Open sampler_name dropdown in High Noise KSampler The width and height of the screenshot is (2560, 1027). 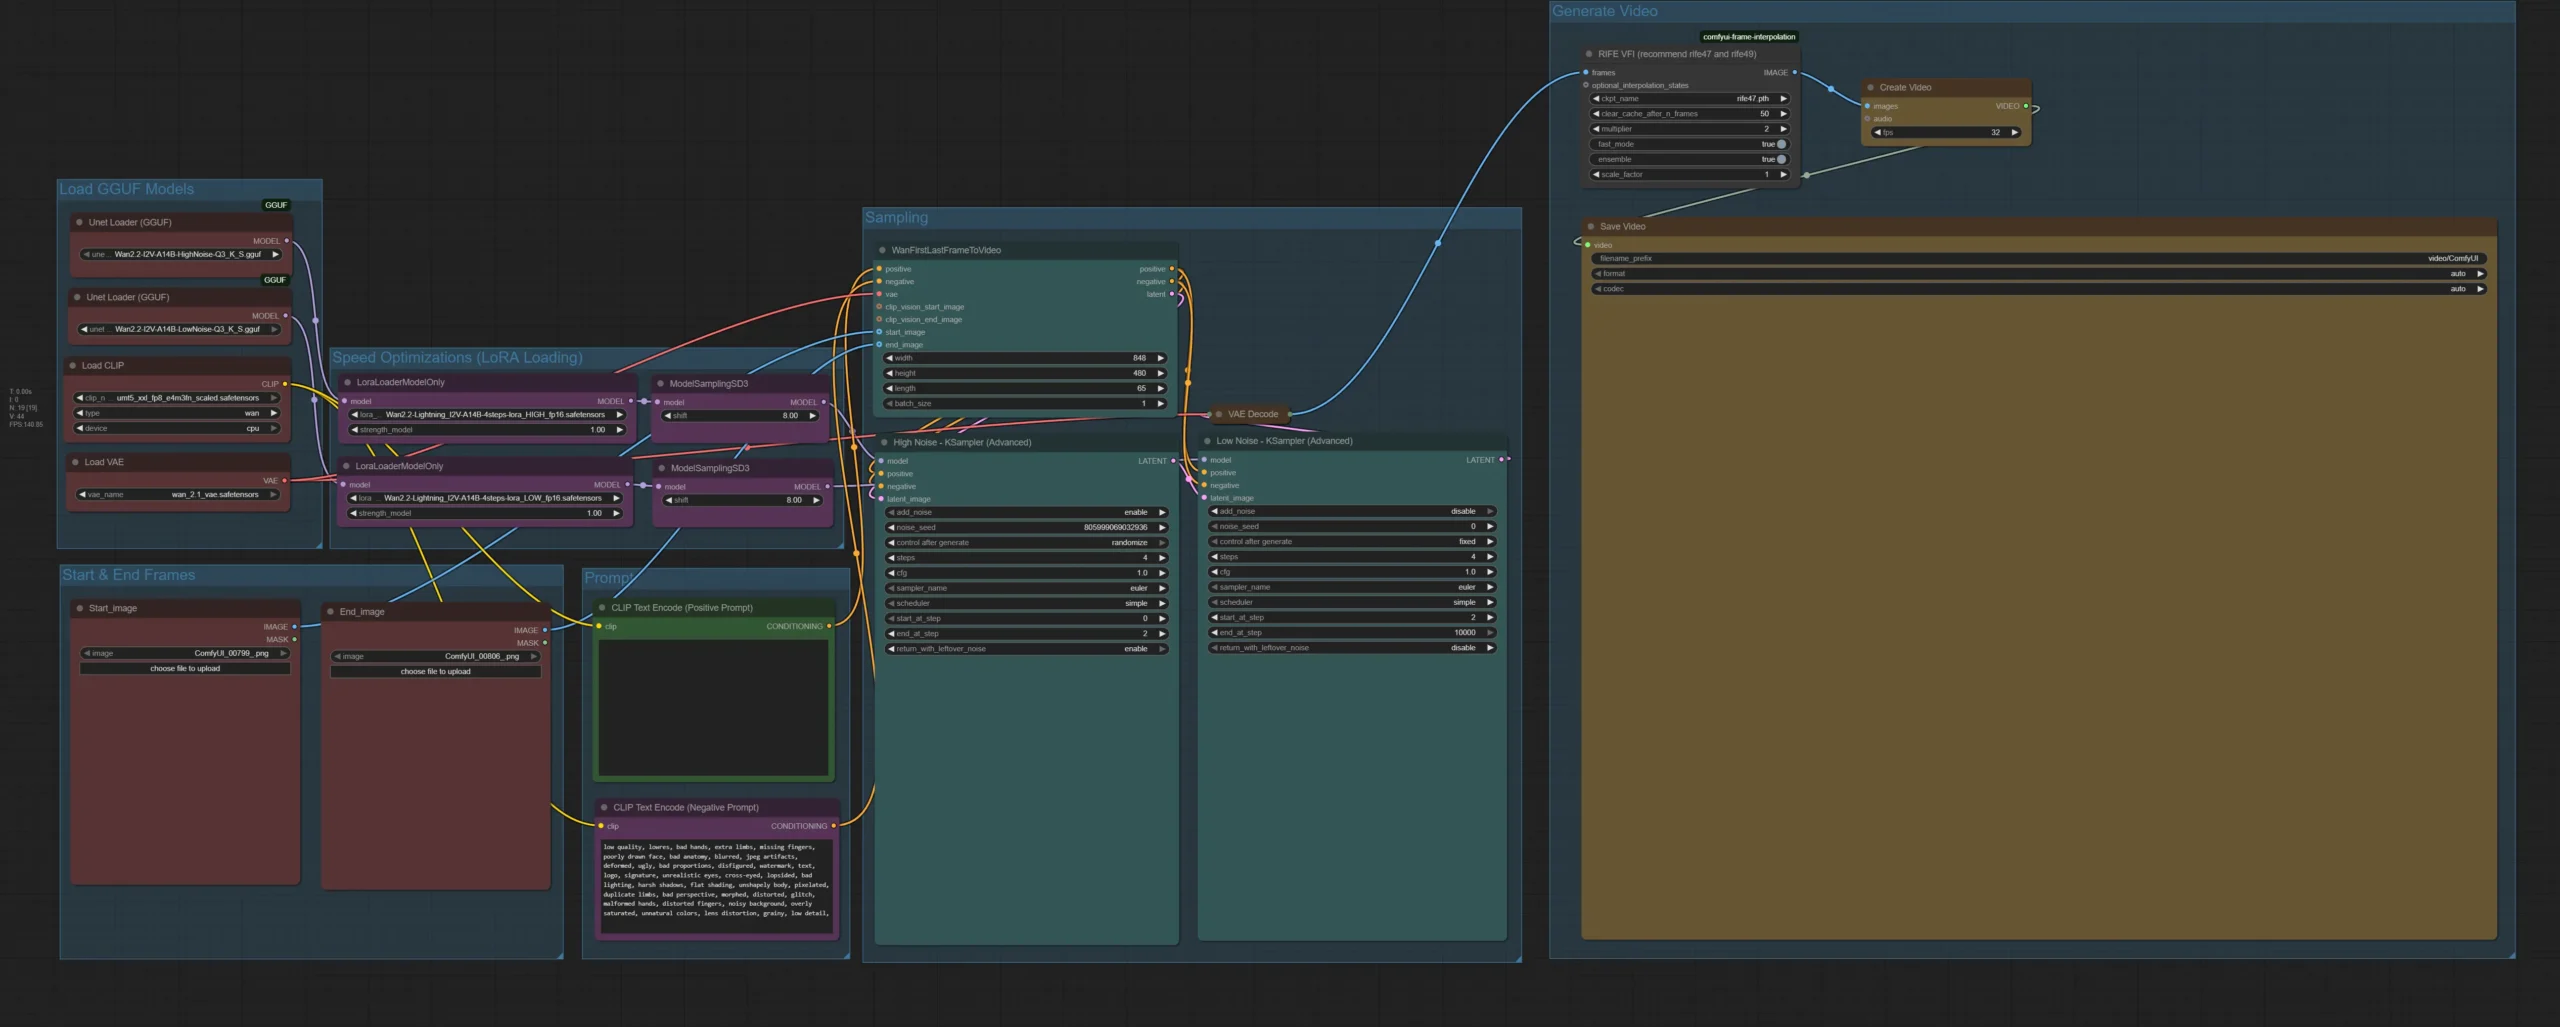[1025, 588]
